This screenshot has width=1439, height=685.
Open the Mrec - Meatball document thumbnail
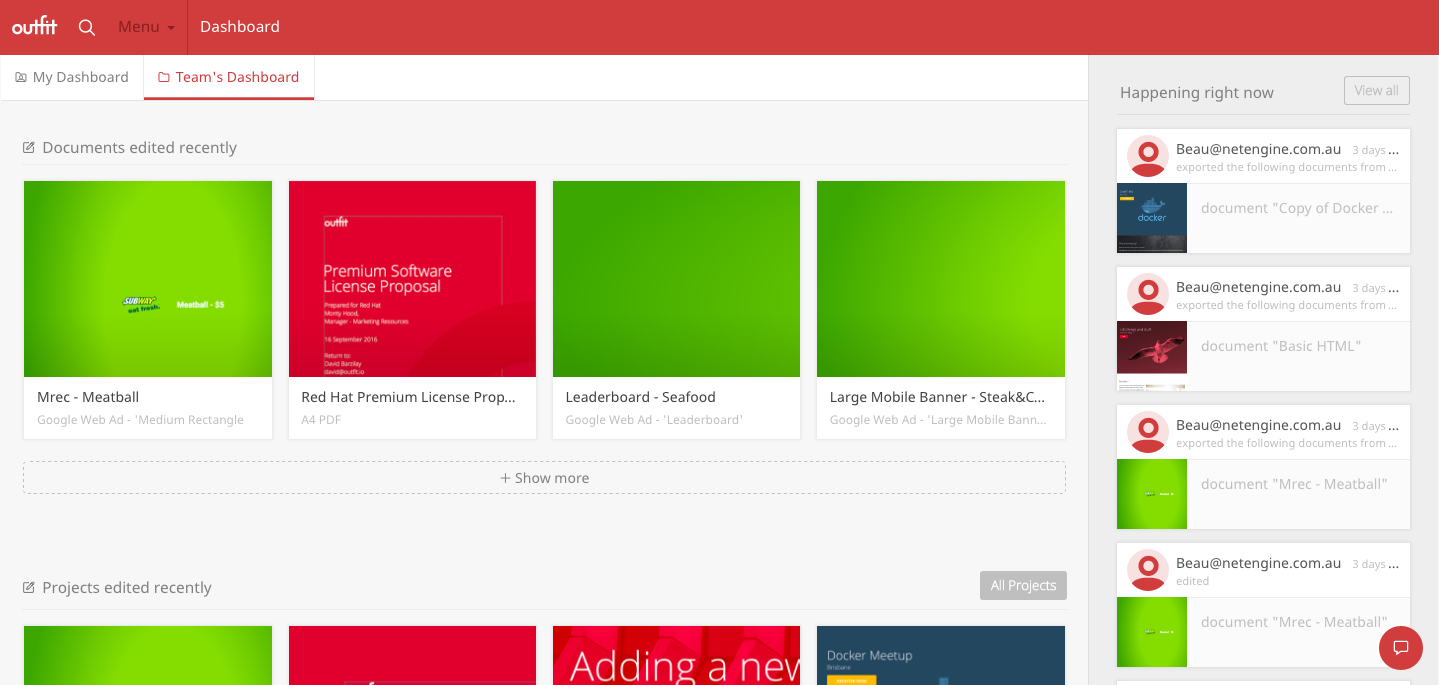coord(148,279)
